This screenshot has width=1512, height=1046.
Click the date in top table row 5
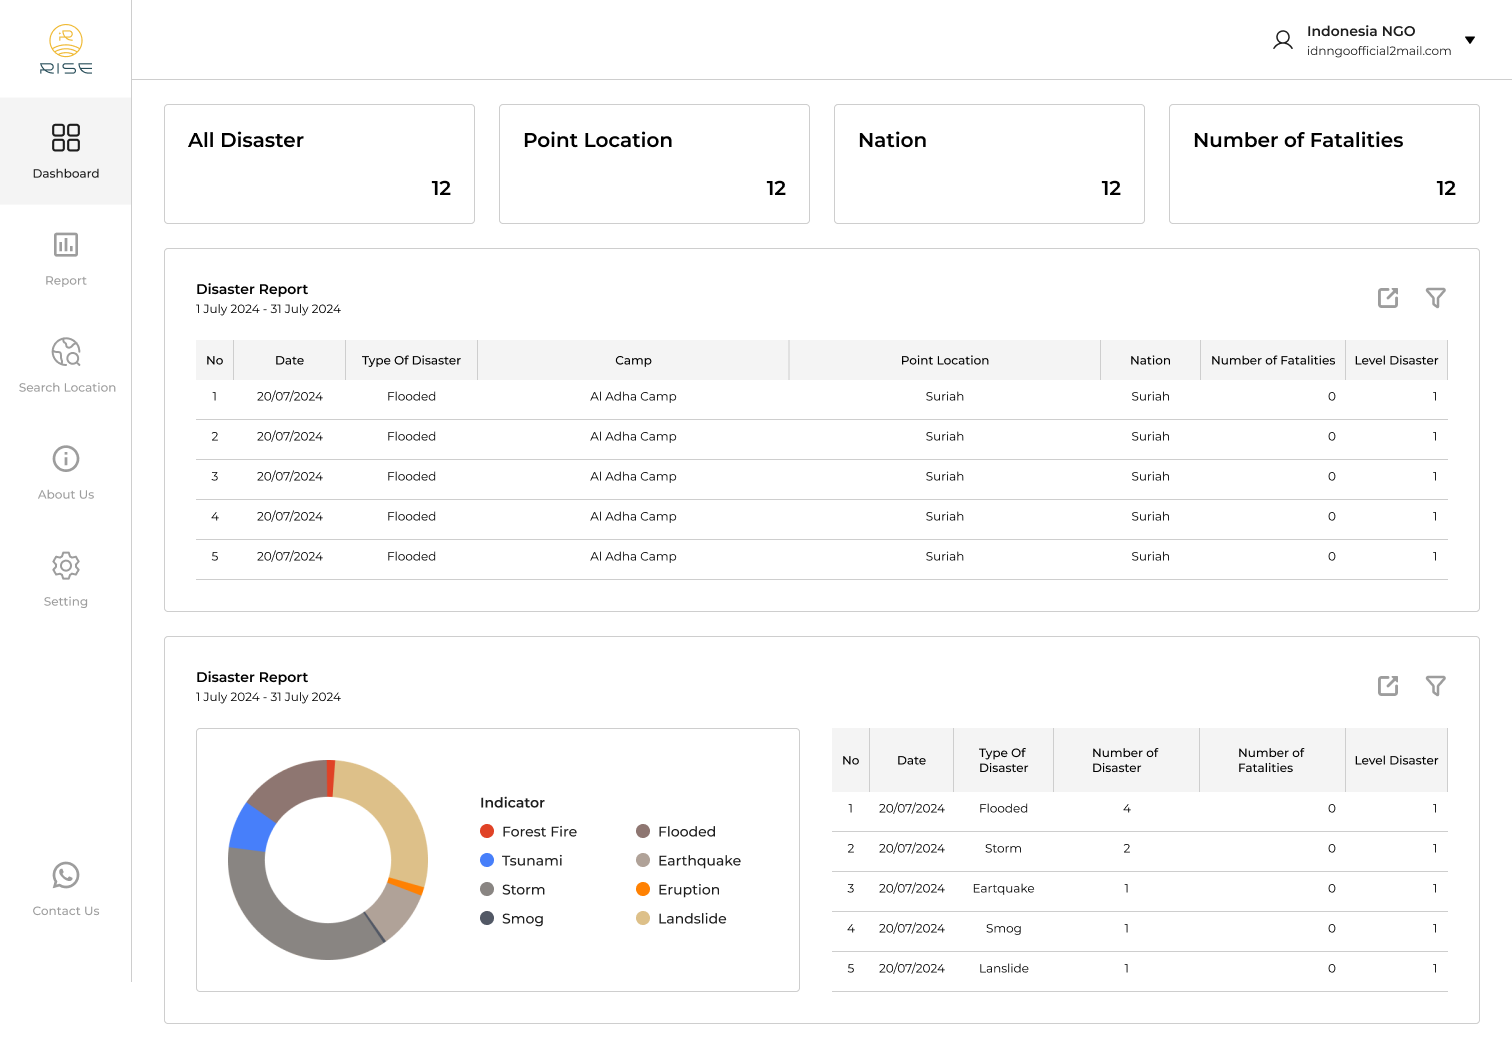290,556
